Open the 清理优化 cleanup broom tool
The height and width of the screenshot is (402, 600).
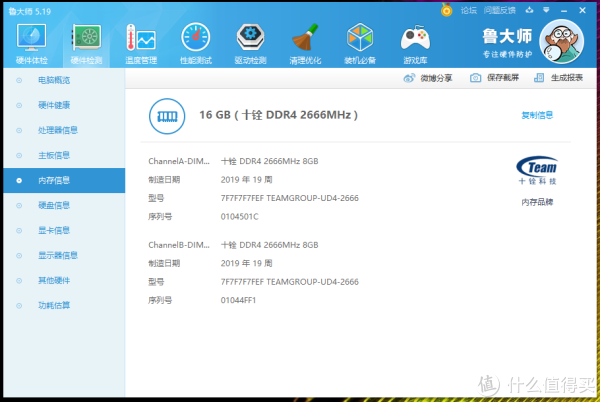tap(305, 44)
